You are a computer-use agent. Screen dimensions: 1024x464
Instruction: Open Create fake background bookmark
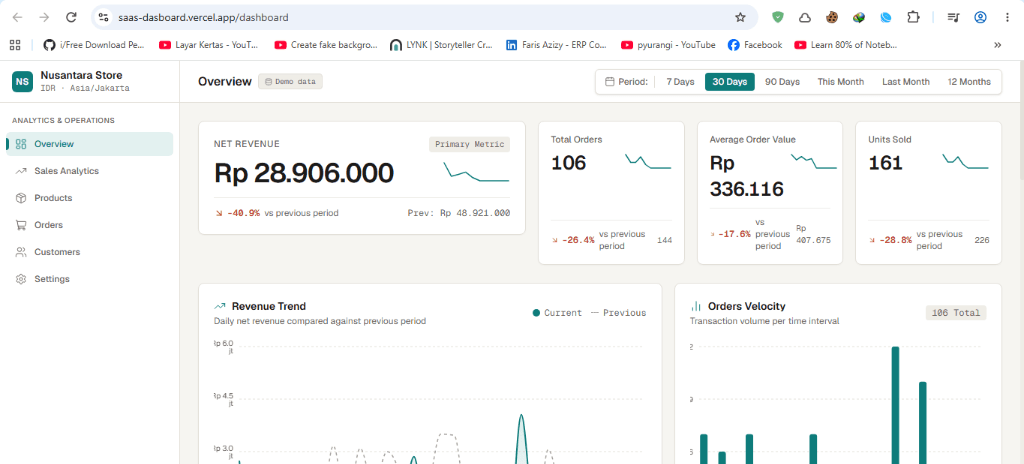[x=325, y=45]
